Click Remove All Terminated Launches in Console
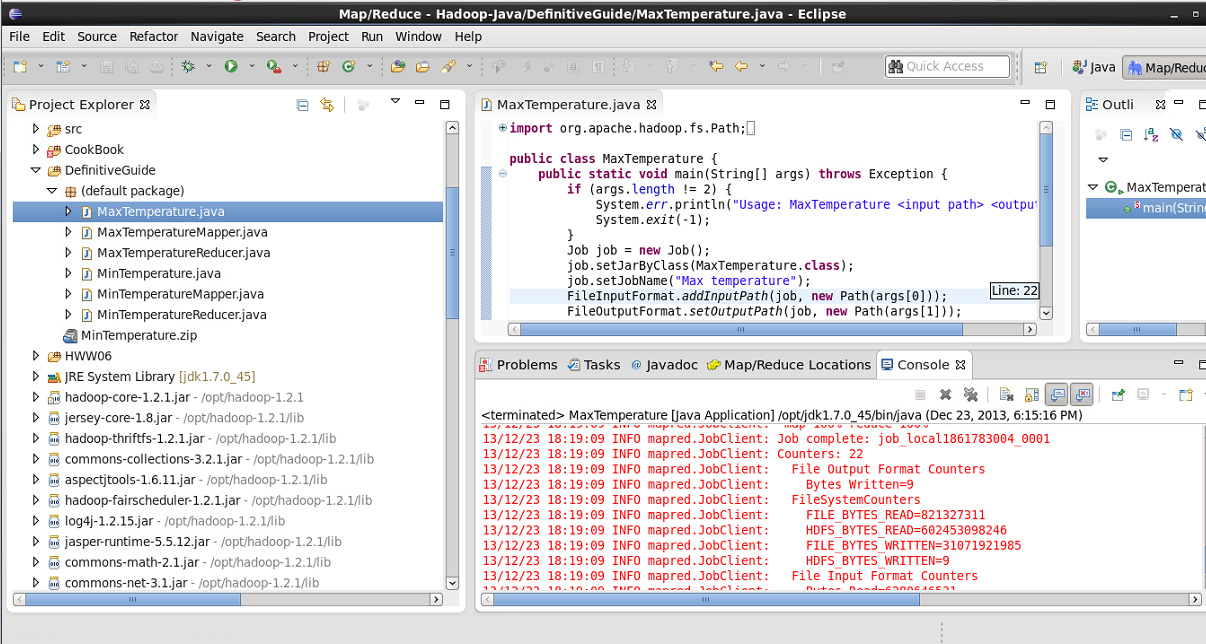The height and width of the screenshot is (644, 1206). (x=969, y=395)
